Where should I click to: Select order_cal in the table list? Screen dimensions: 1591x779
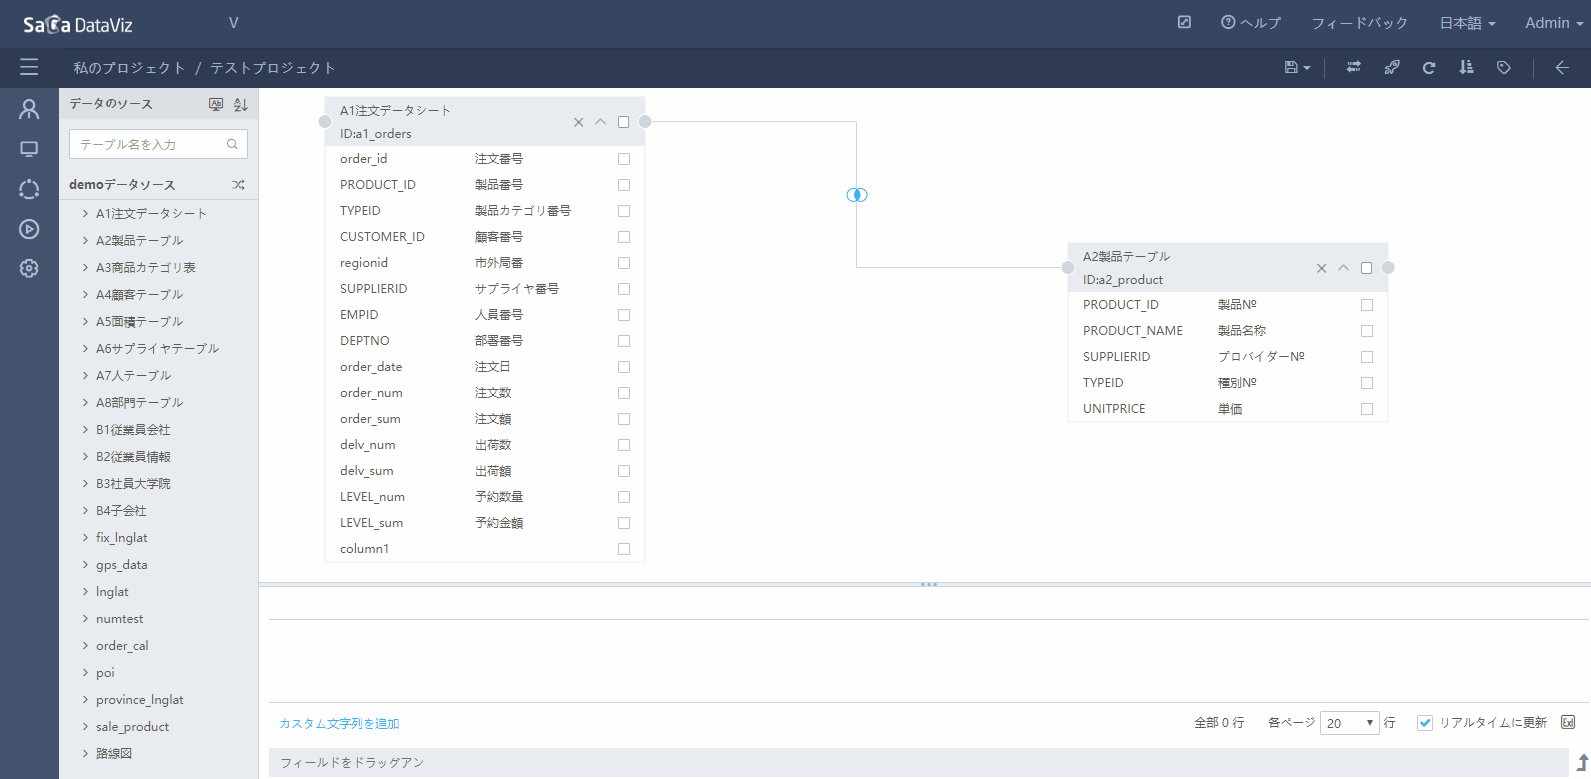(122, 645)
